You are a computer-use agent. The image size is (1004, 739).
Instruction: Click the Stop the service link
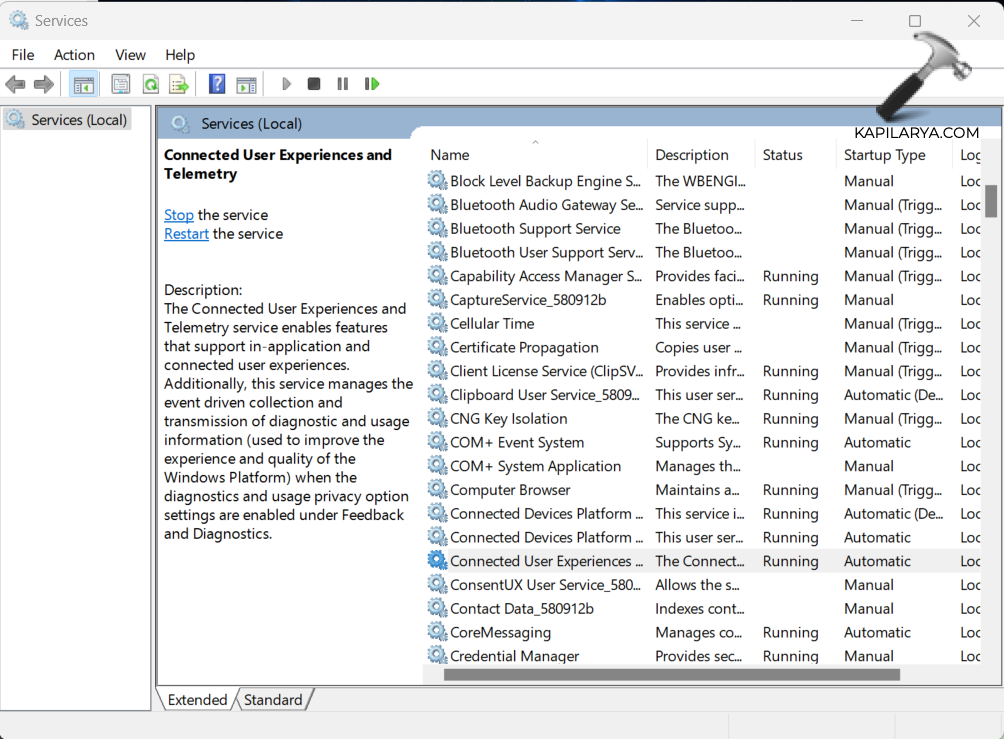[179, 215]
